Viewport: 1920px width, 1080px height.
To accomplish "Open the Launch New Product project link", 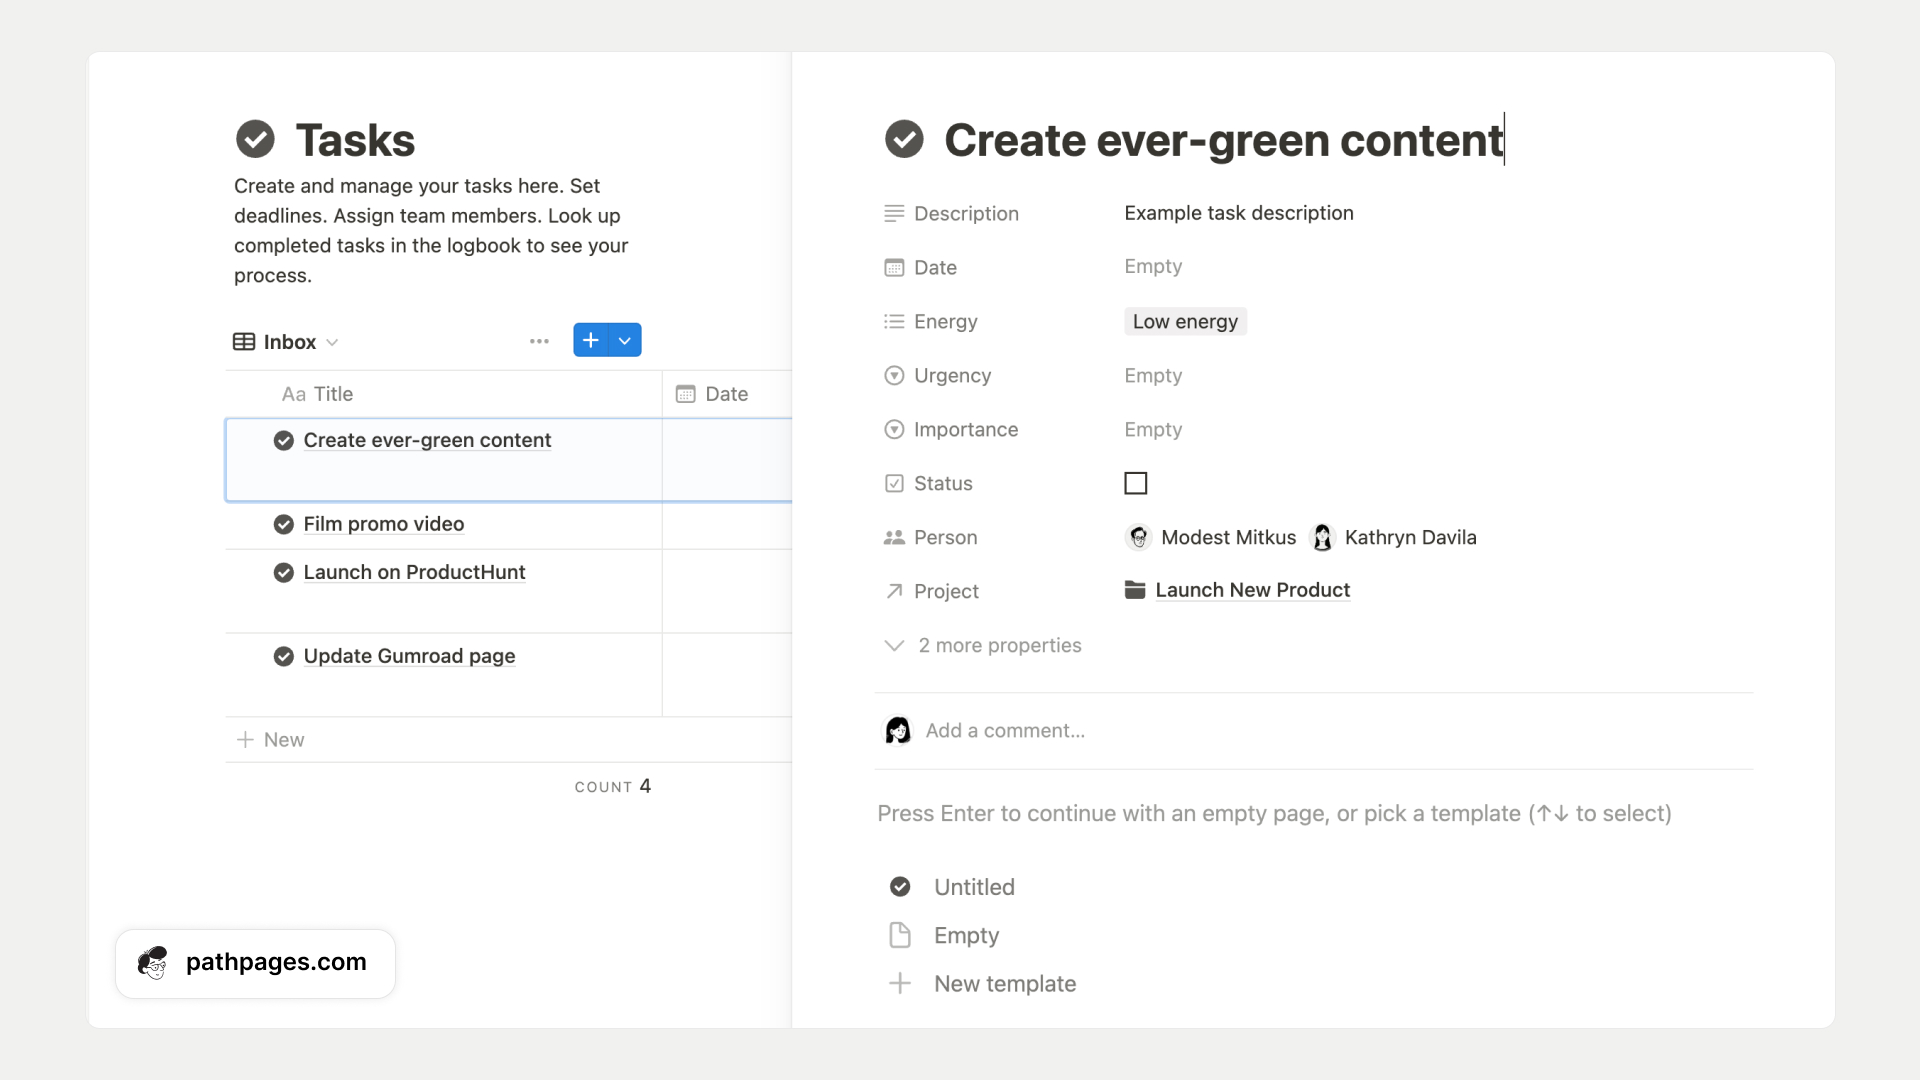I will 1252,590.
